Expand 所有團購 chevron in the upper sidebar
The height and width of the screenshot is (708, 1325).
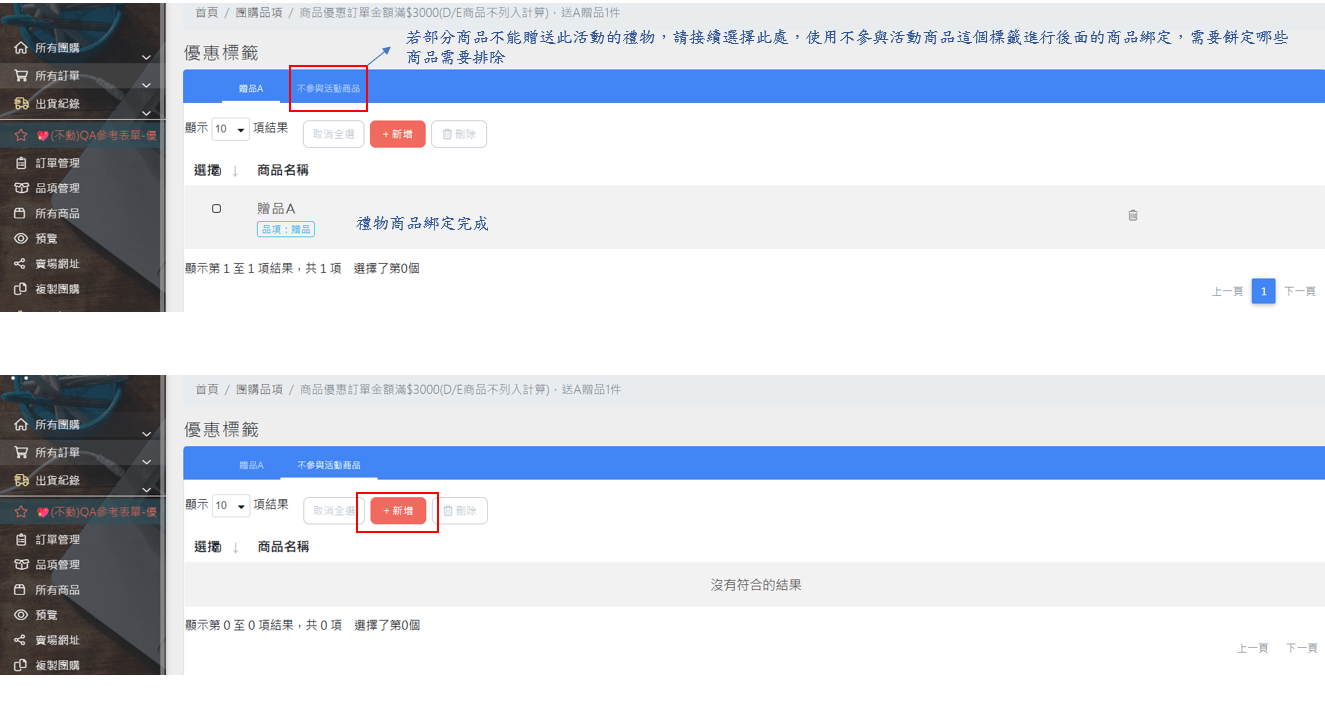[146, 58]
